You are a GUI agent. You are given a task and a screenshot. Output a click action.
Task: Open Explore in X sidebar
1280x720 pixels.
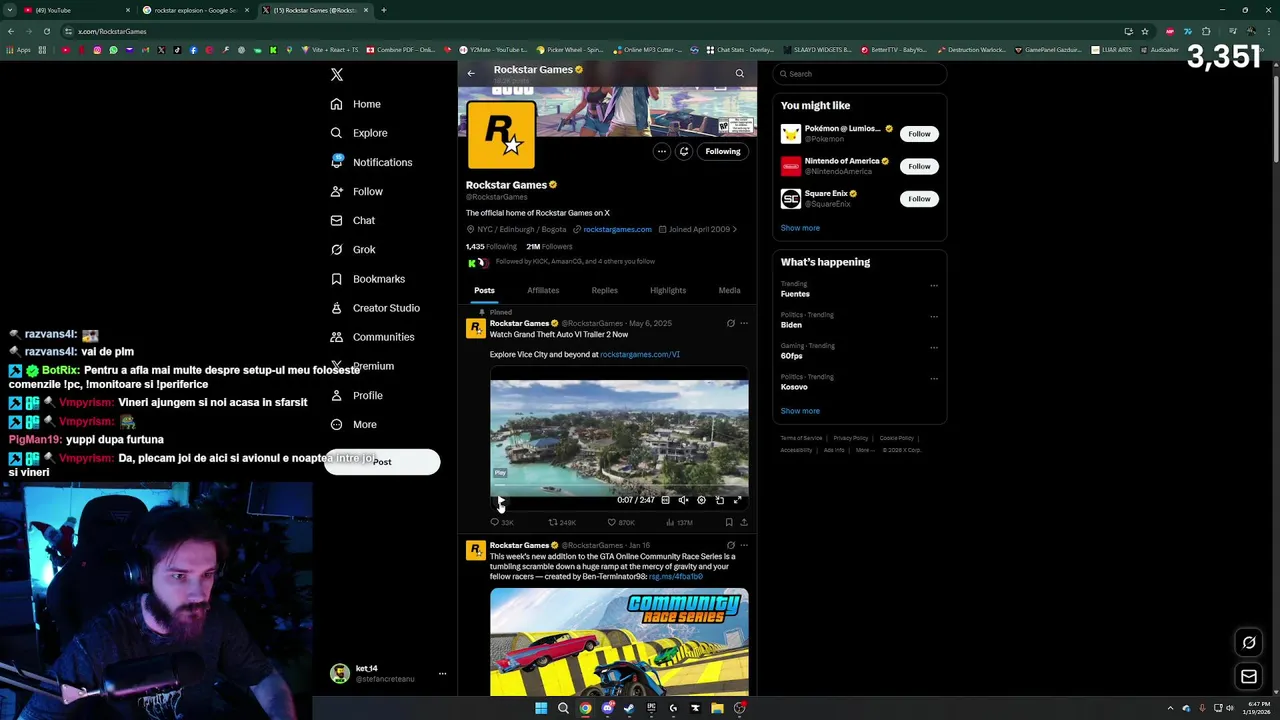click(359, 133)
